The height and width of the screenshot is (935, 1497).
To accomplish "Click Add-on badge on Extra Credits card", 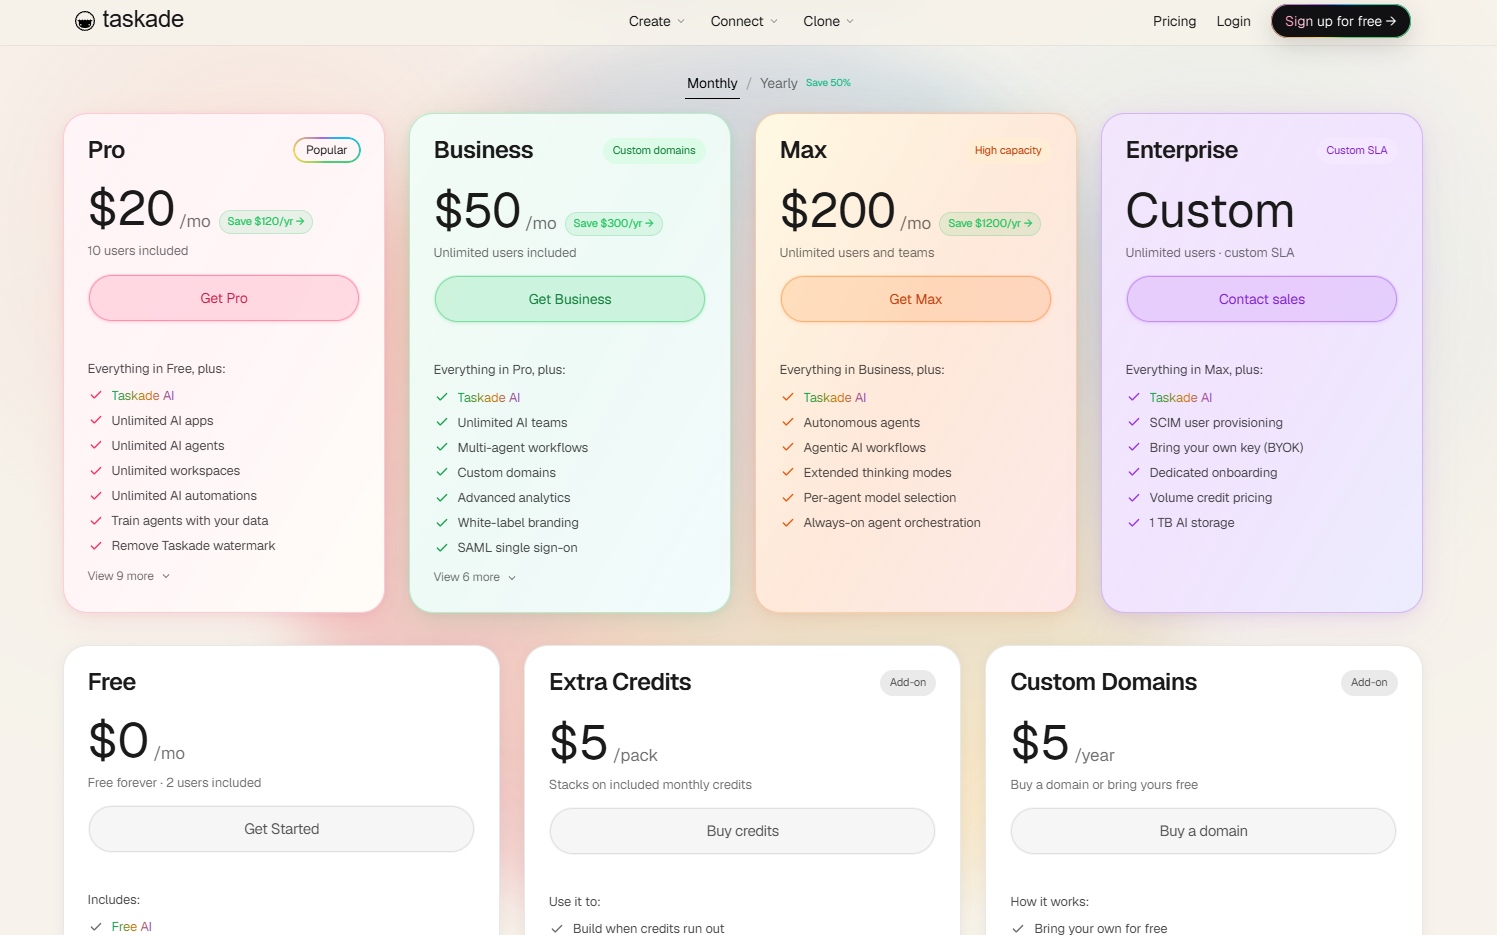I will pyautogui.click(x=908, y=683).
